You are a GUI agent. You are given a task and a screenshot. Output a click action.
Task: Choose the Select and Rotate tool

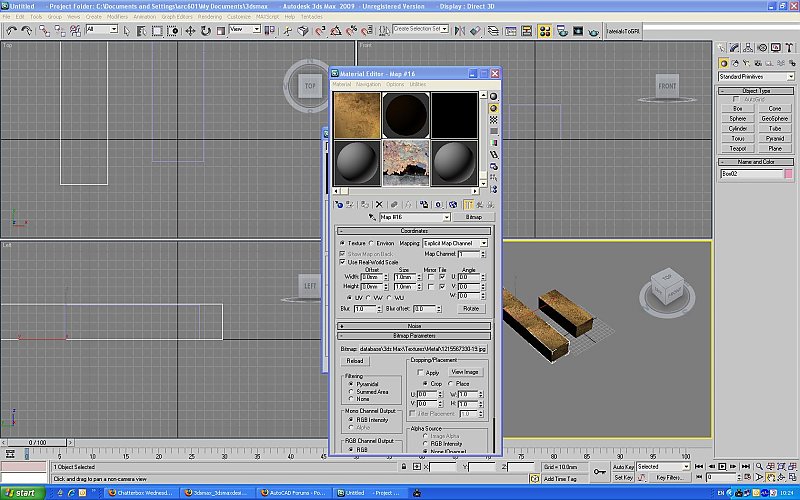coord(205,31)
